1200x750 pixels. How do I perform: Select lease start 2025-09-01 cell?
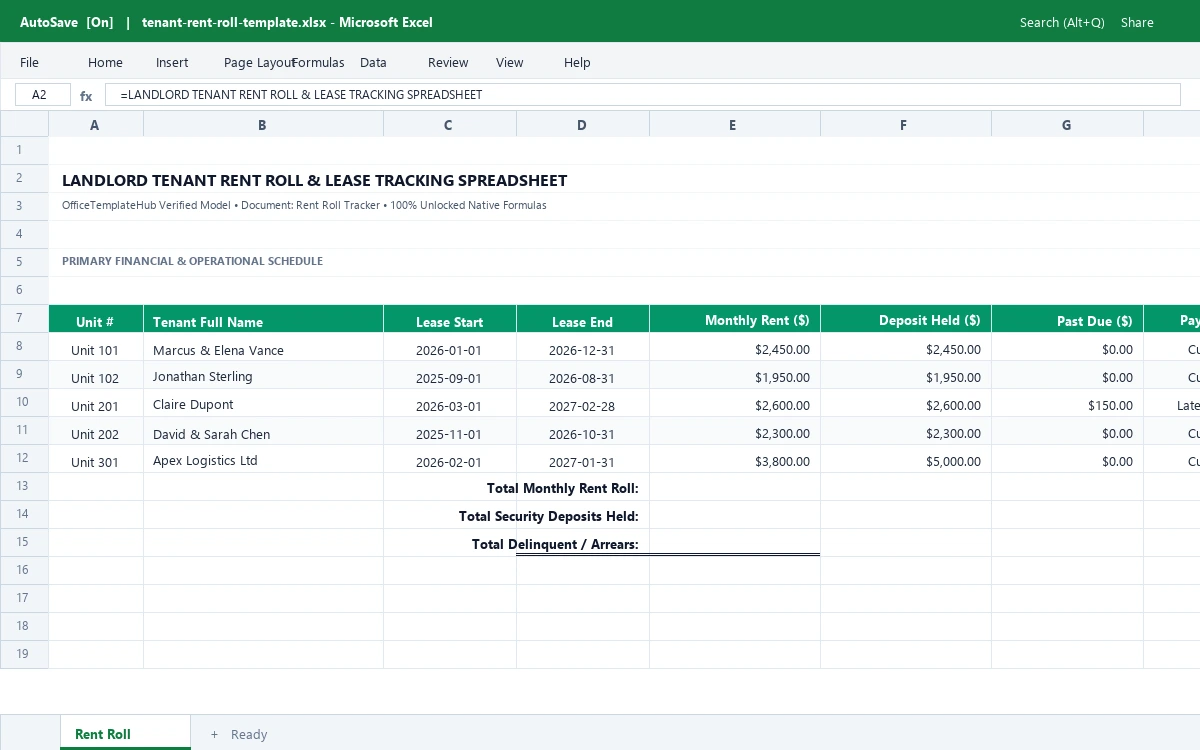click(450, 375)
